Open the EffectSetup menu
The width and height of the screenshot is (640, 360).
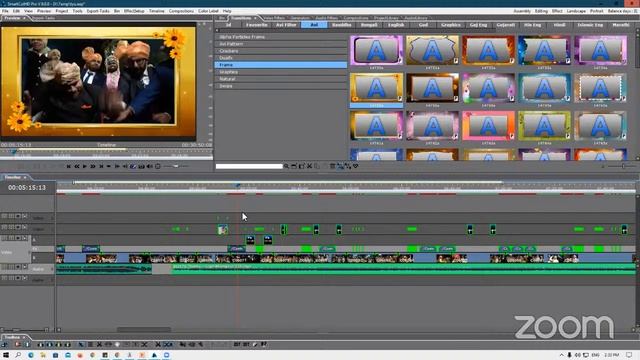pos(134,11)
